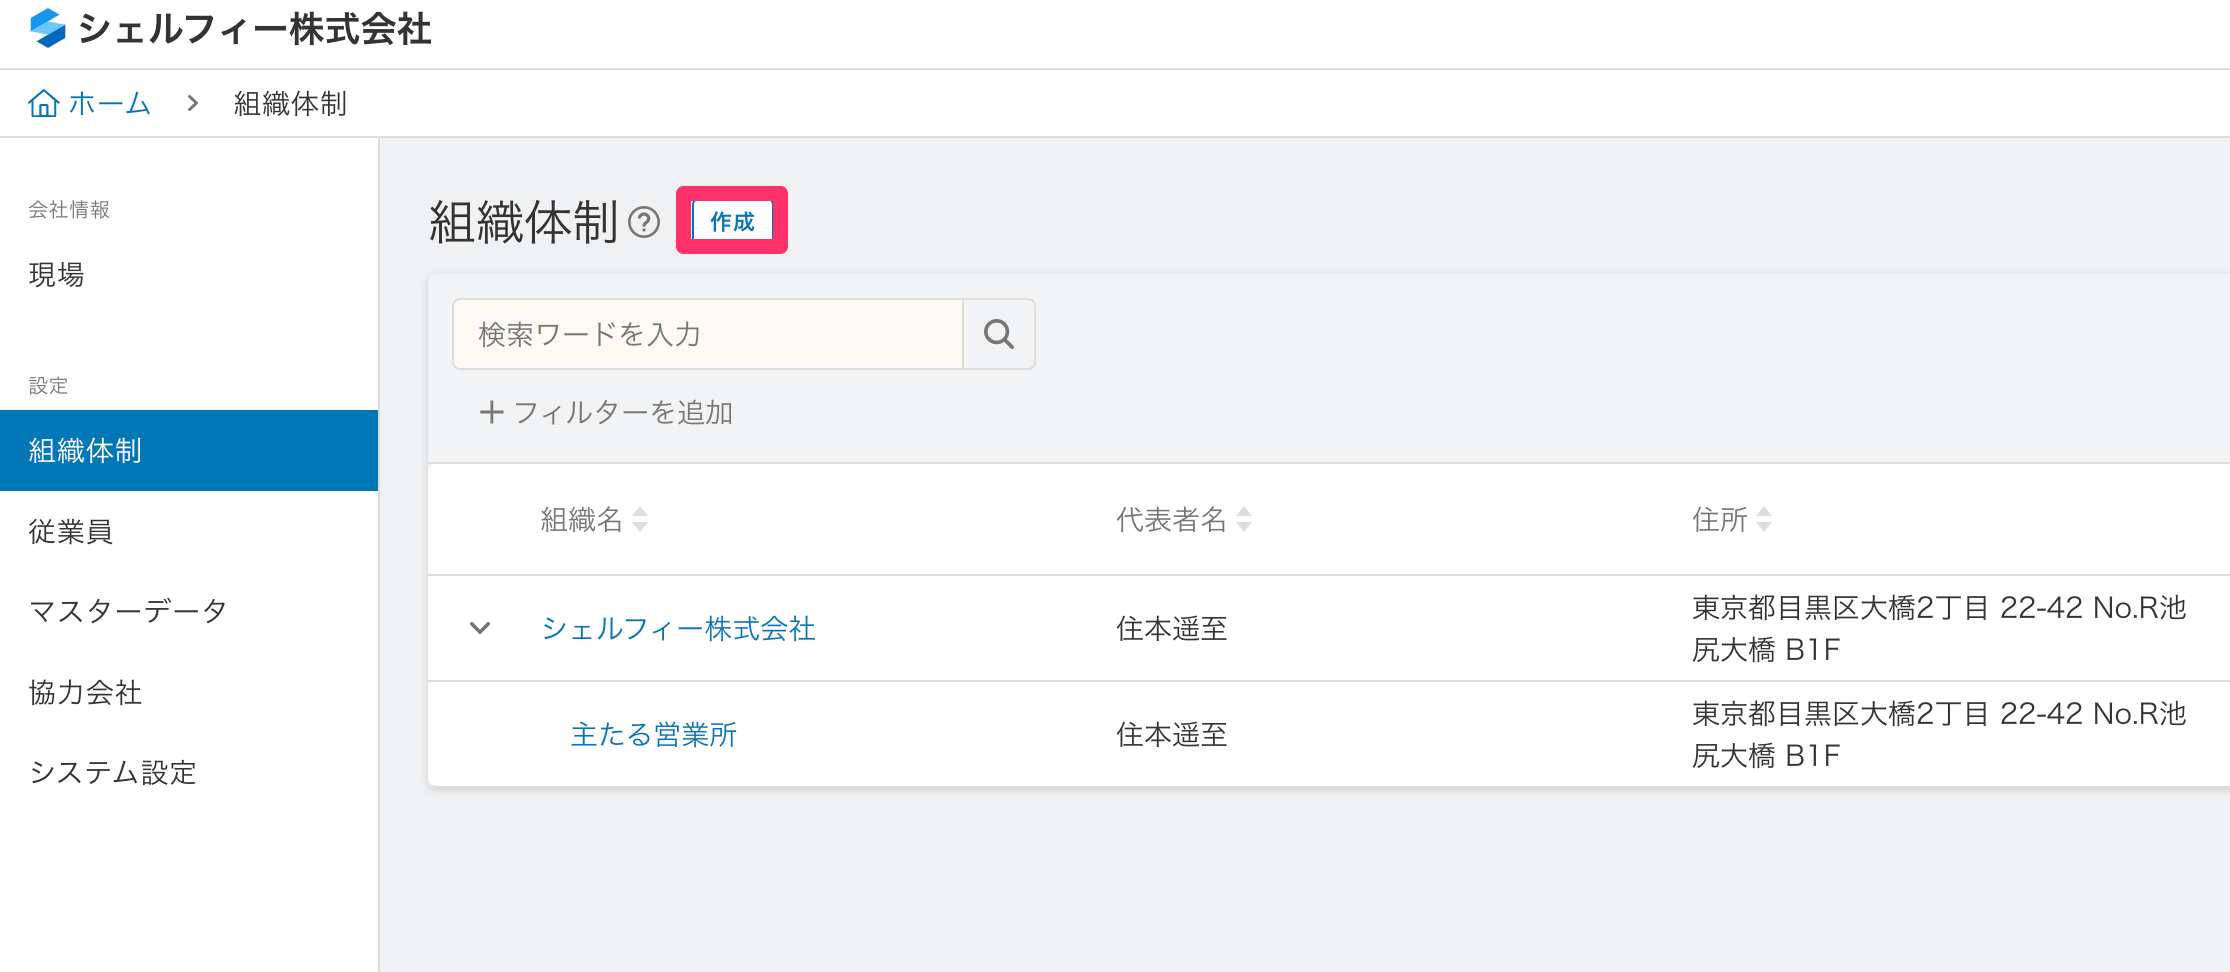Open the help icon beside 組織体制 heading

[644, 221]
